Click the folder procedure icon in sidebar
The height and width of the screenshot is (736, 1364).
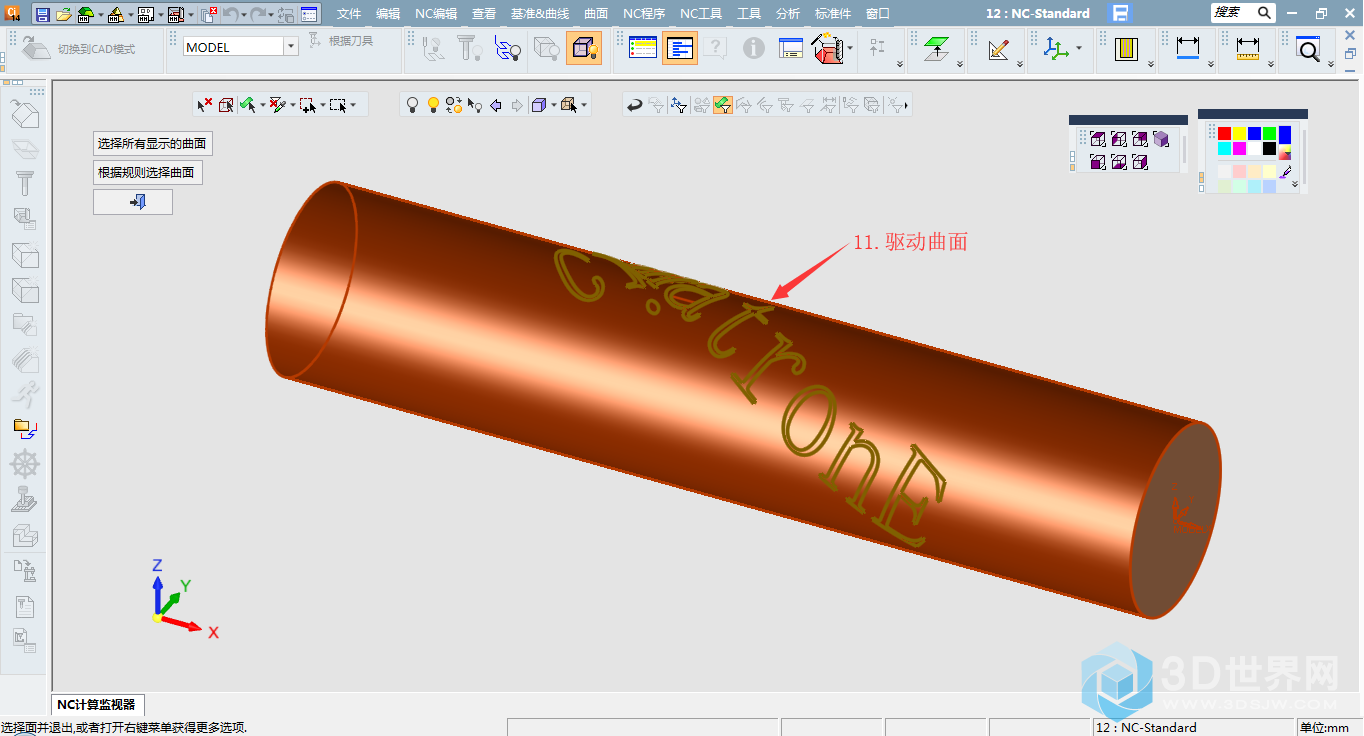coord(25,429)
